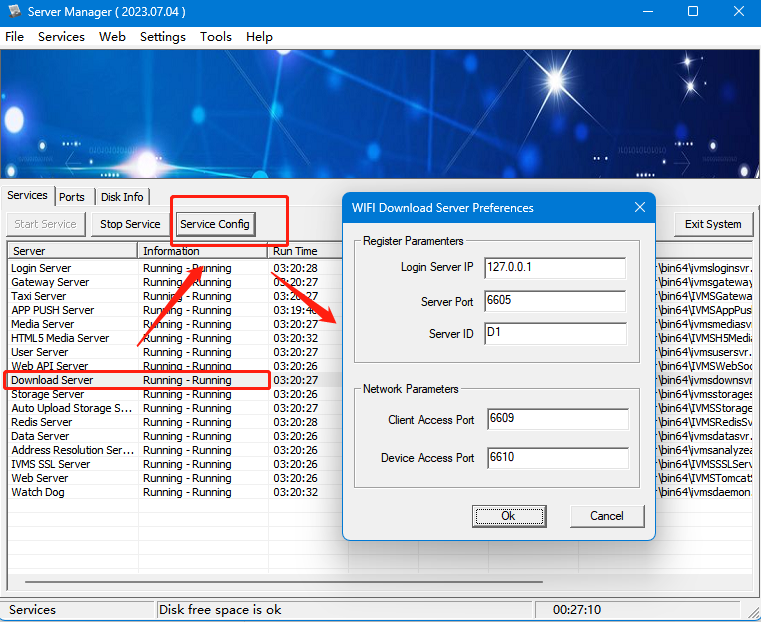Open the Help menu

click(259, 37)
